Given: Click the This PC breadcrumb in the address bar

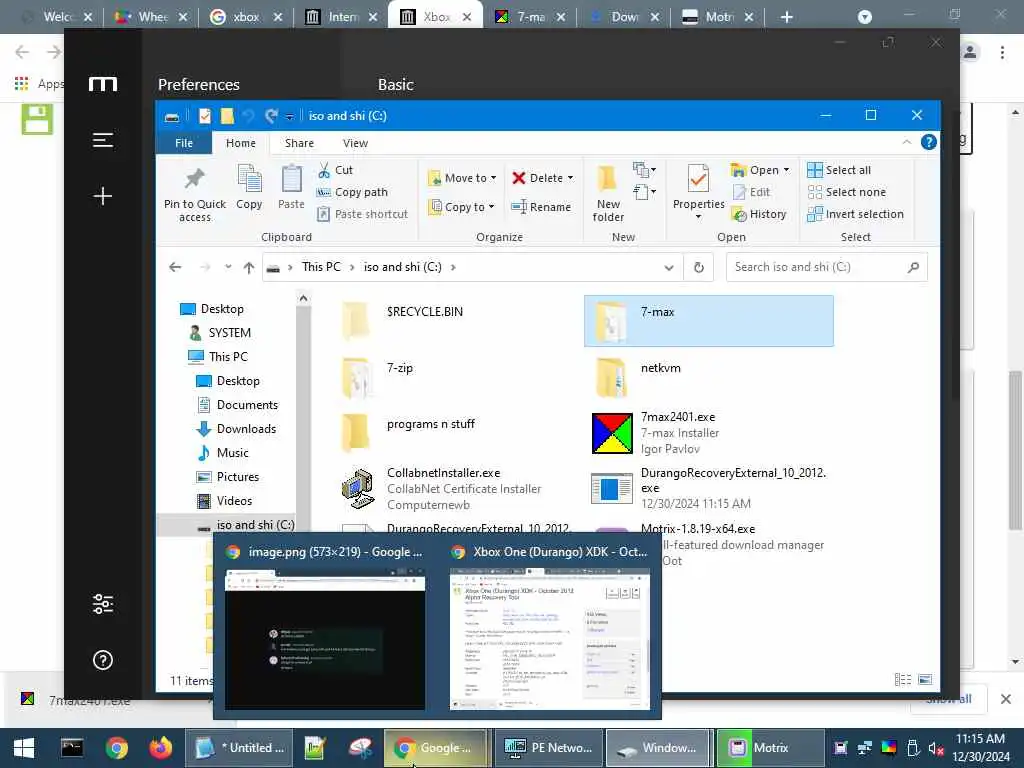Looking at the screenshot, I should (321, 267).
